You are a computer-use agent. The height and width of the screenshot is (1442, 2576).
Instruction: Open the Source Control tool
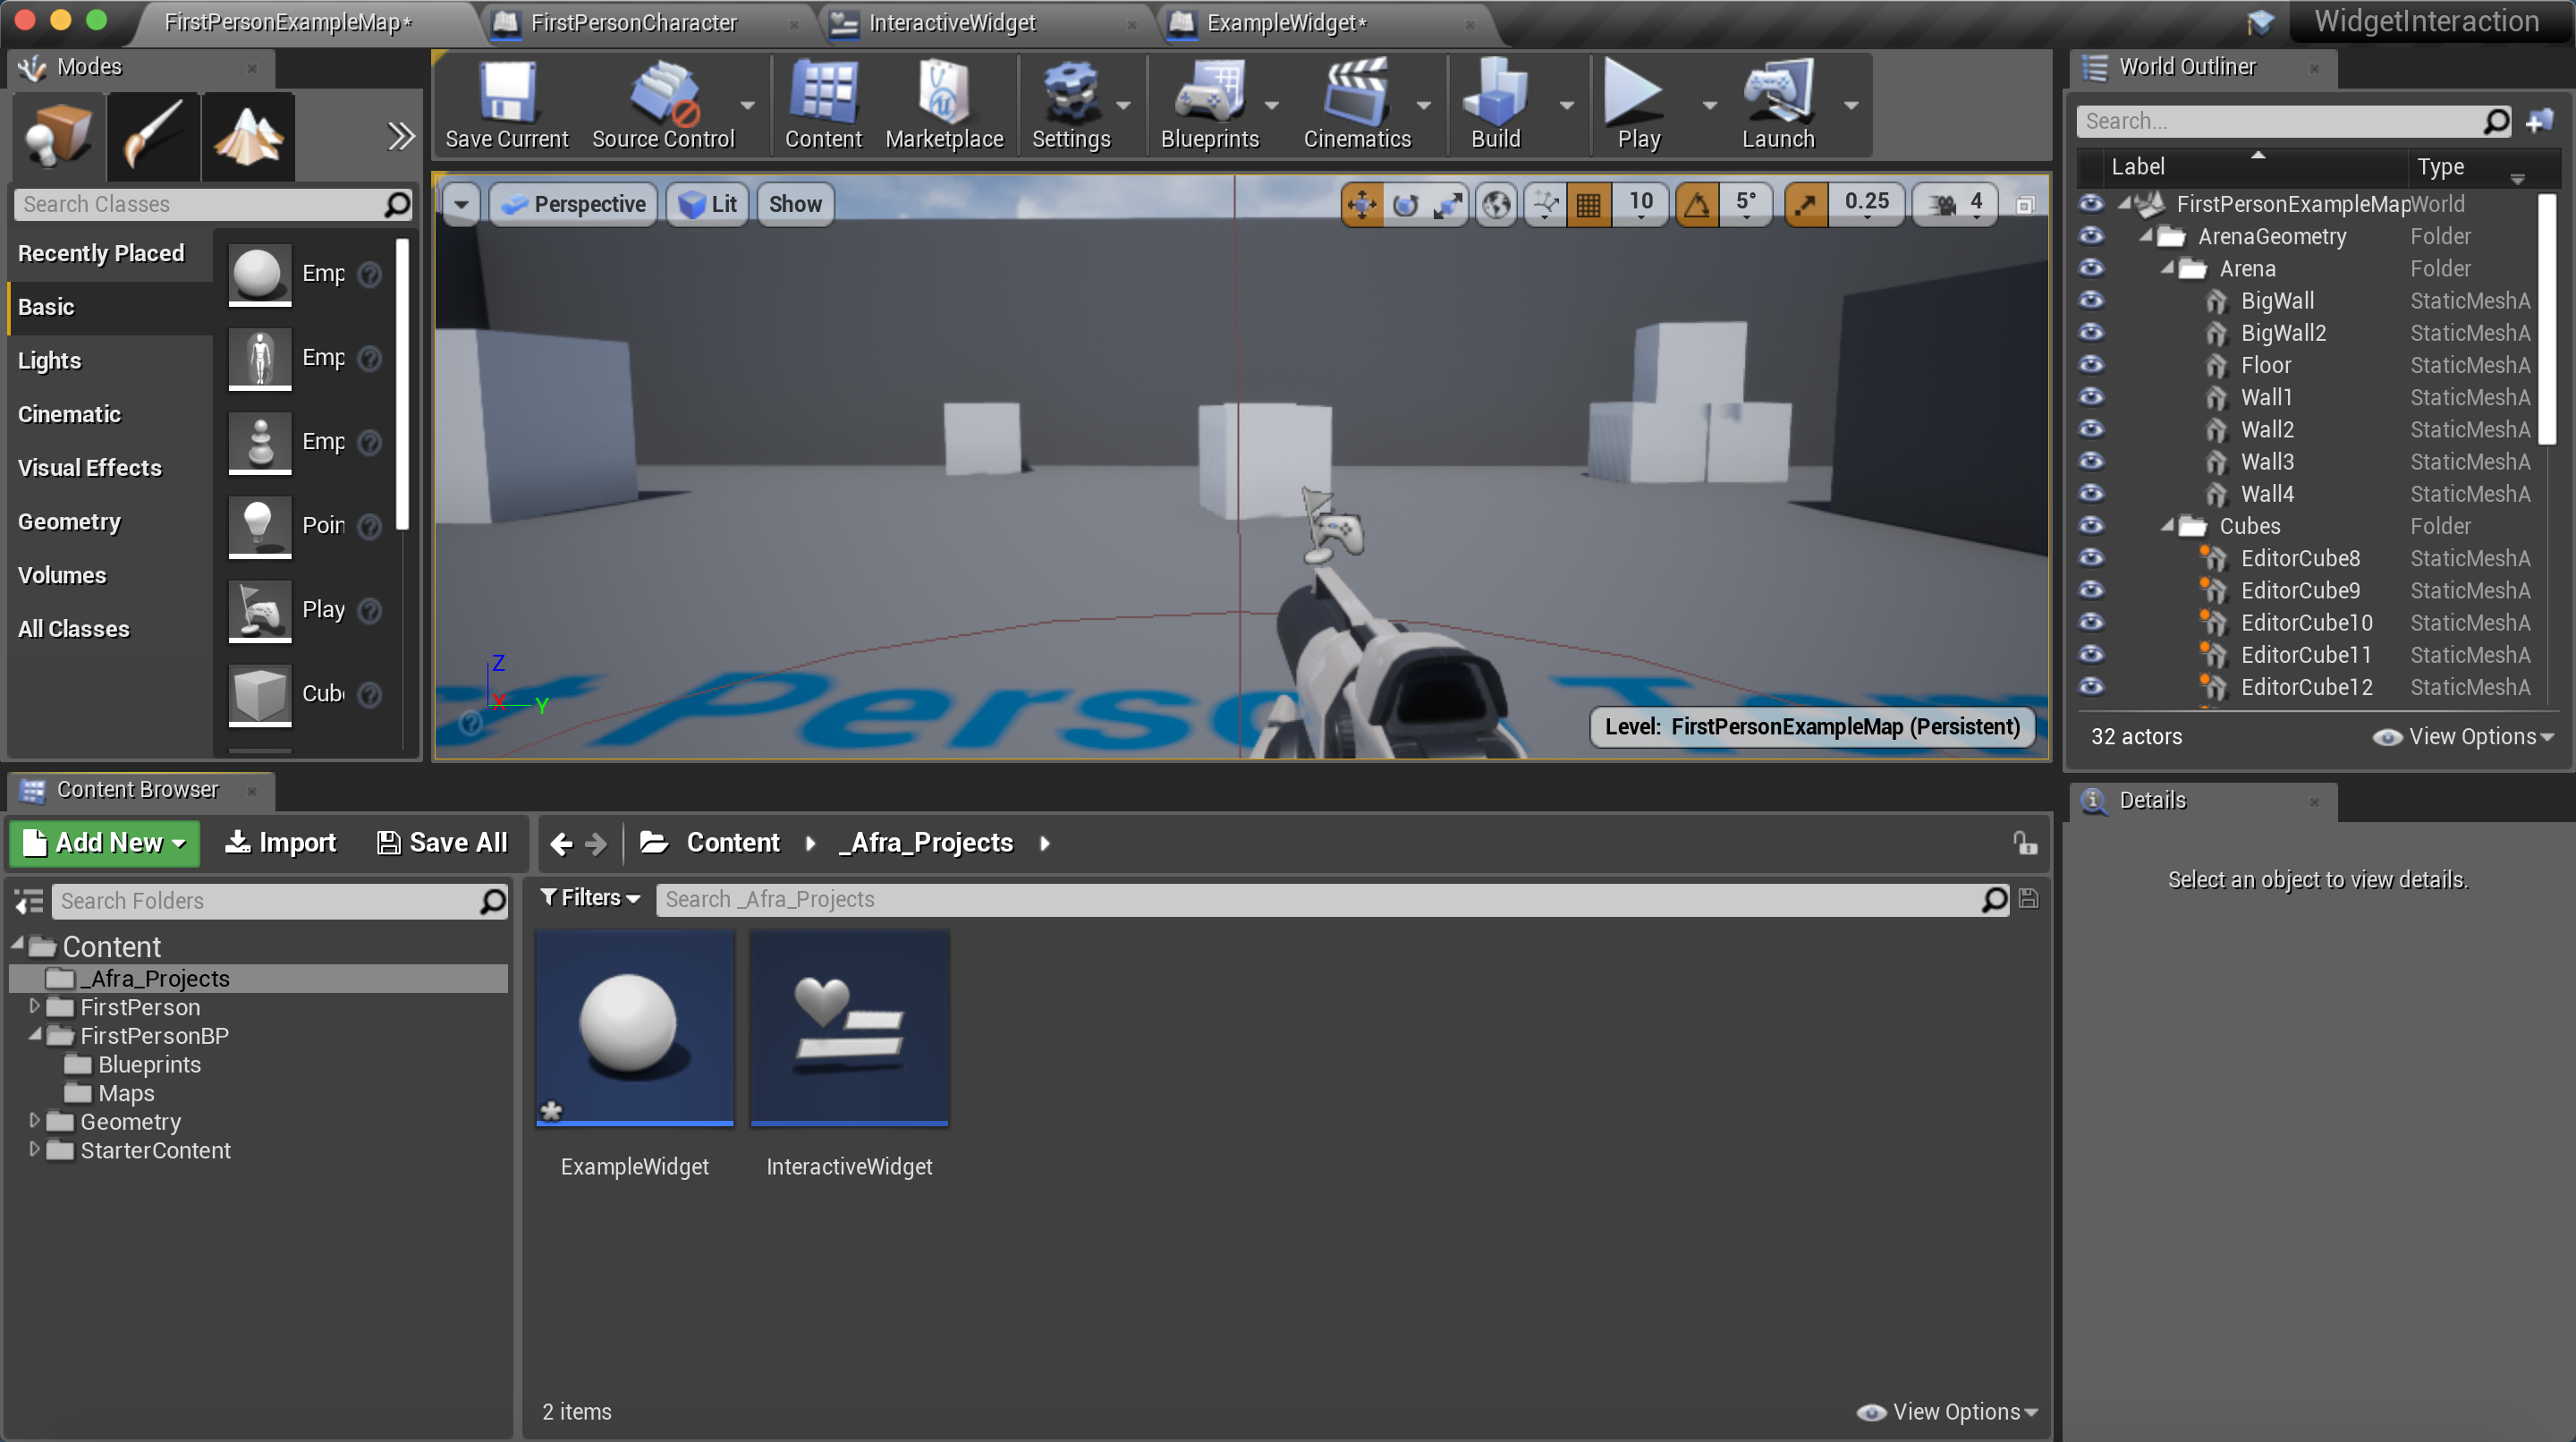[x=665, y=103]
